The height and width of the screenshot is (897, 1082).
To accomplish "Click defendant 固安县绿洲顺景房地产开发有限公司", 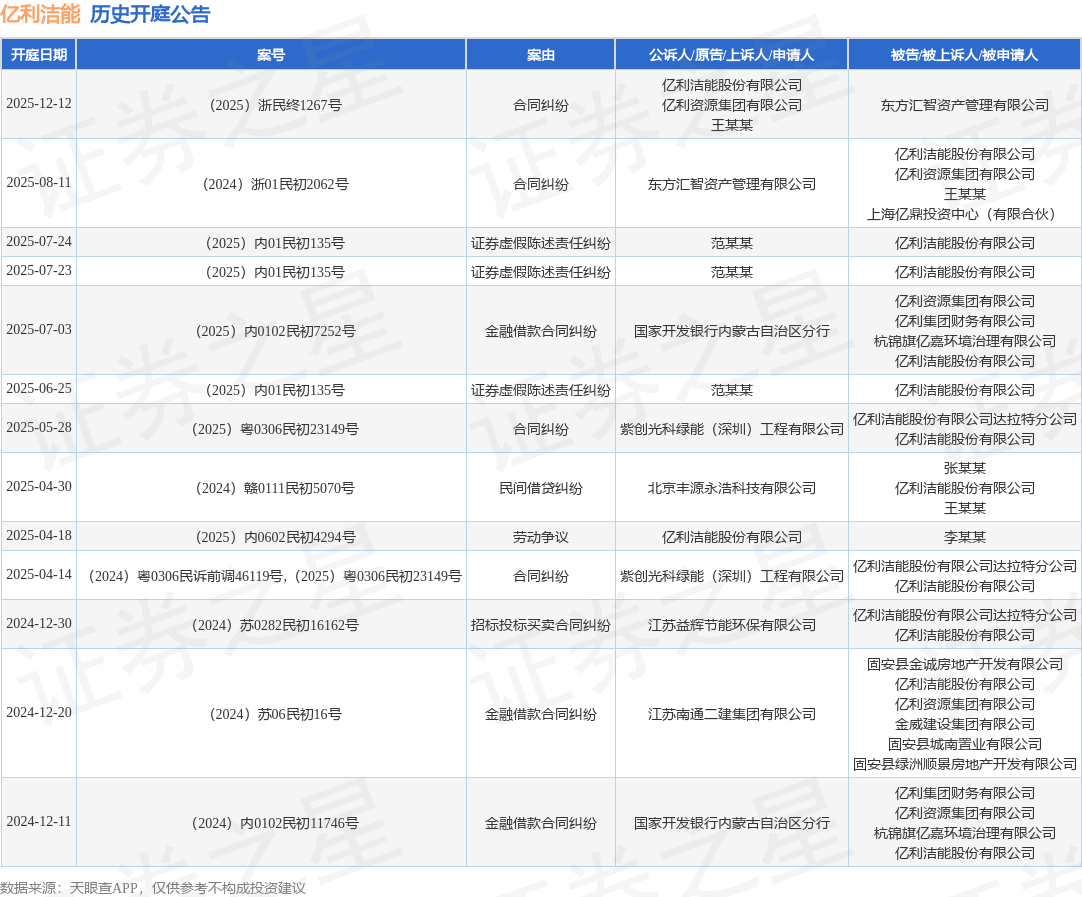I will [964, 764].
